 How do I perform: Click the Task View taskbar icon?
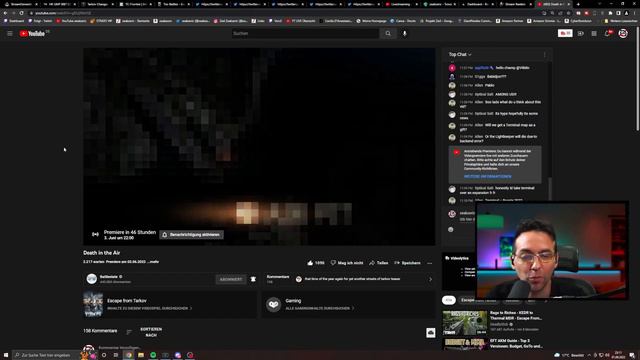tap(116, 355)
